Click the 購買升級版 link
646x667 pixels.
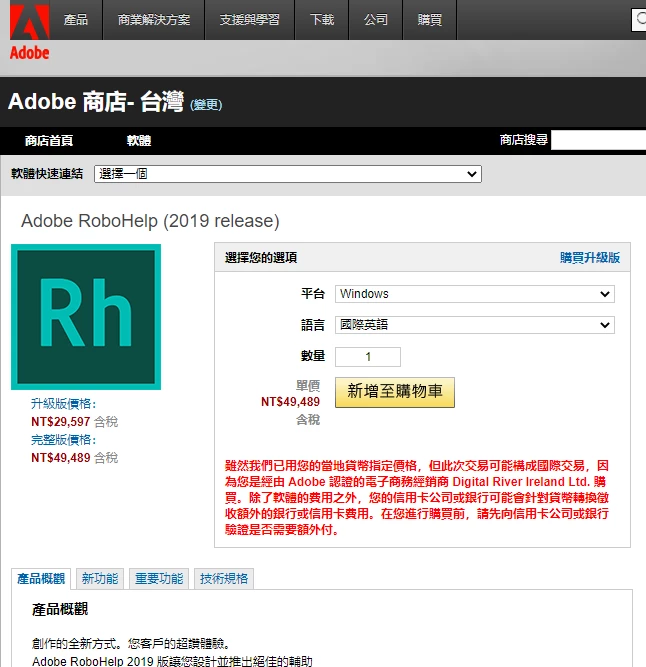pyautogui.click(x=590, y=257)
